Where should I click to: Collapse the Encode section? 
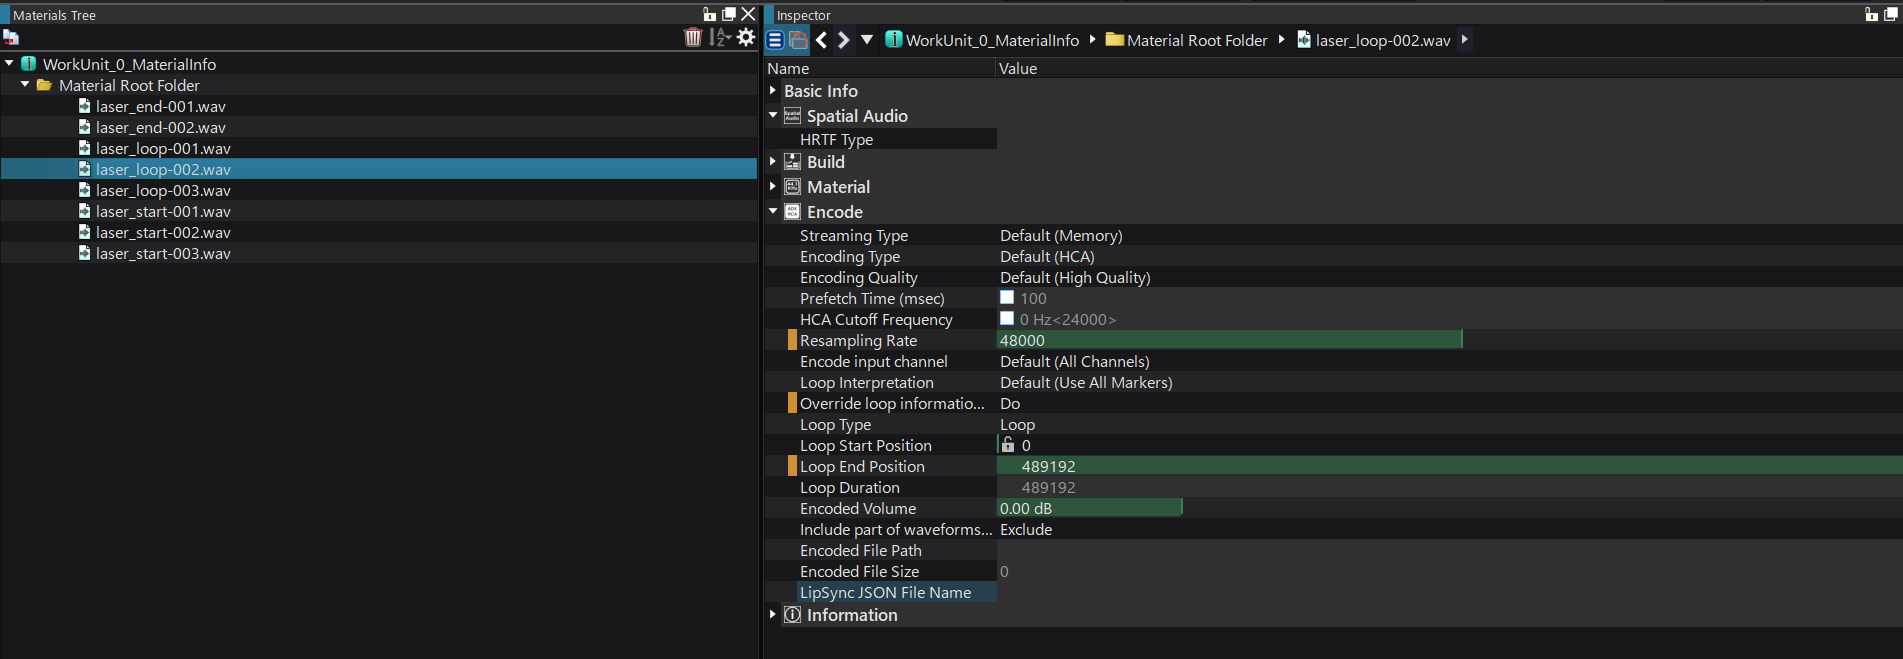point(773,211)
